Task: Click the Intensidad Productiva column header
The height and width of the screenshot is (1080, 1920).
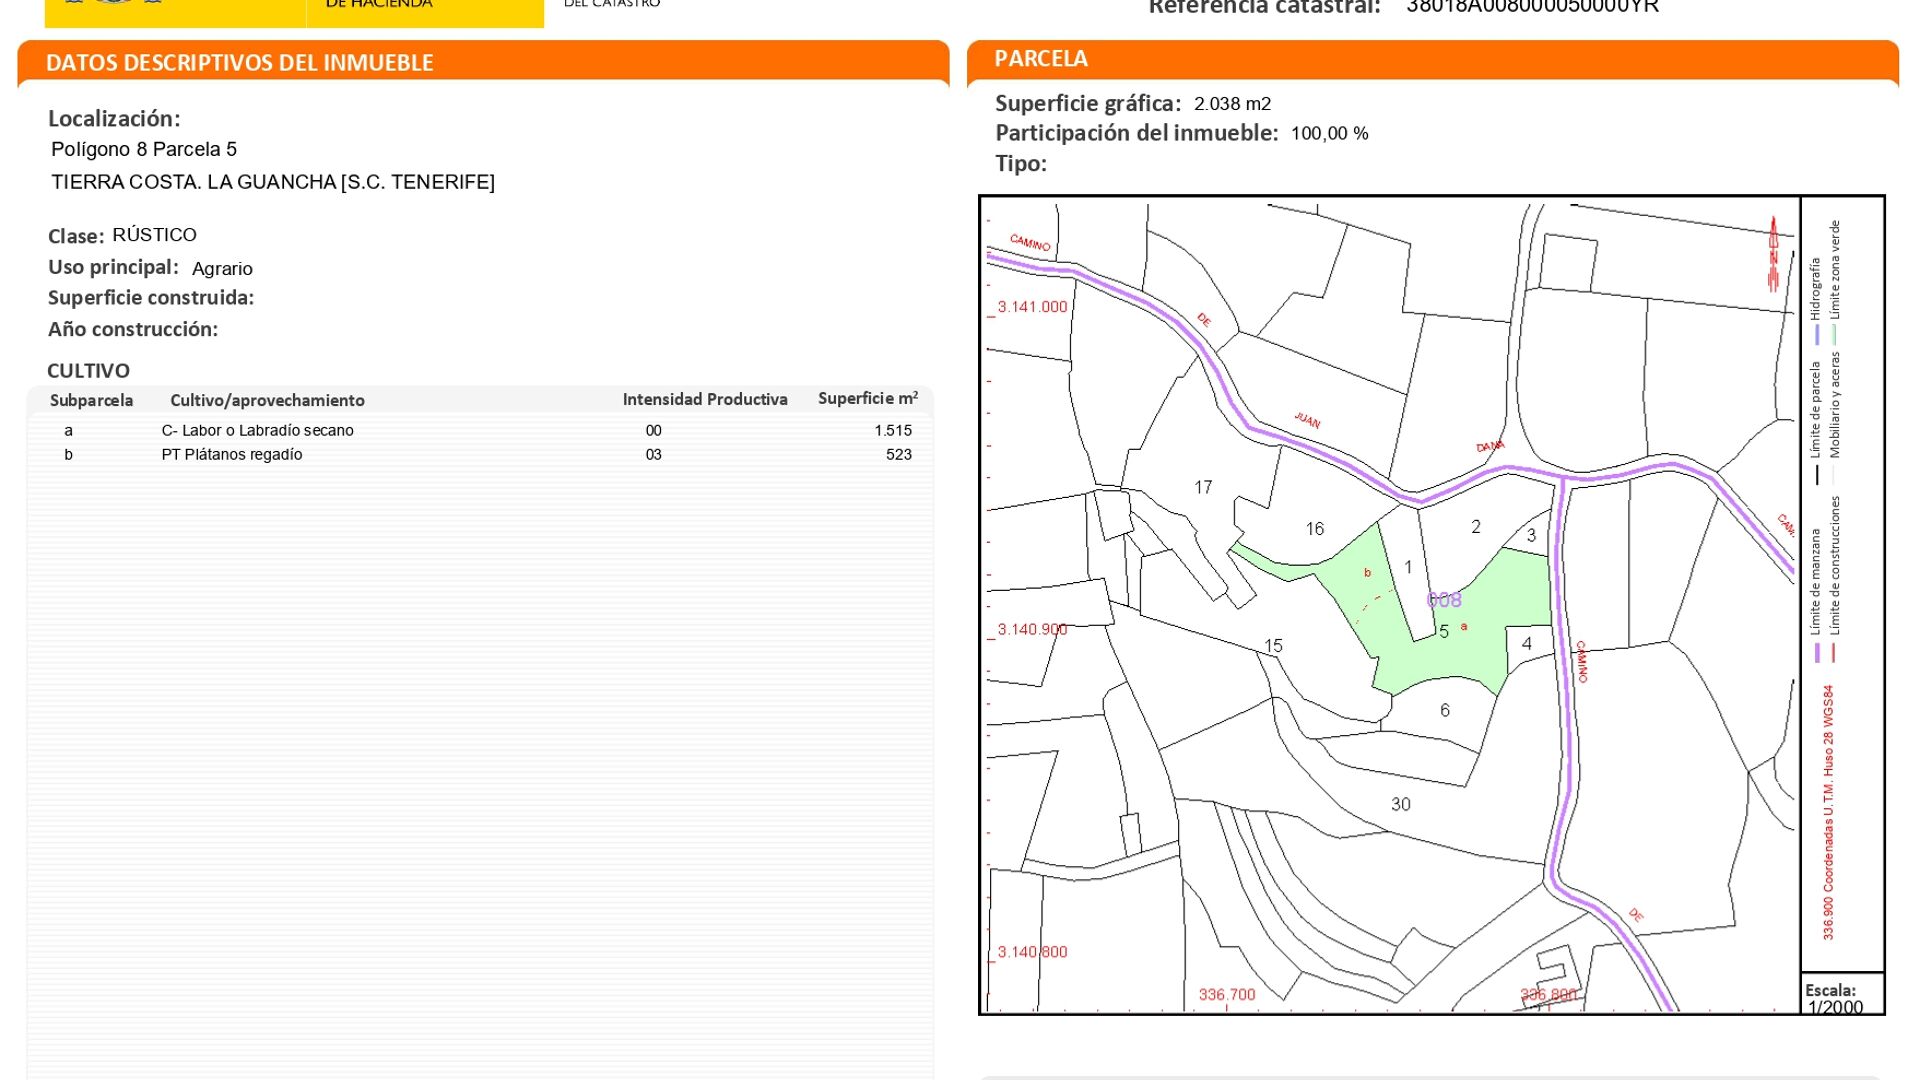Action: coord(704,399)
